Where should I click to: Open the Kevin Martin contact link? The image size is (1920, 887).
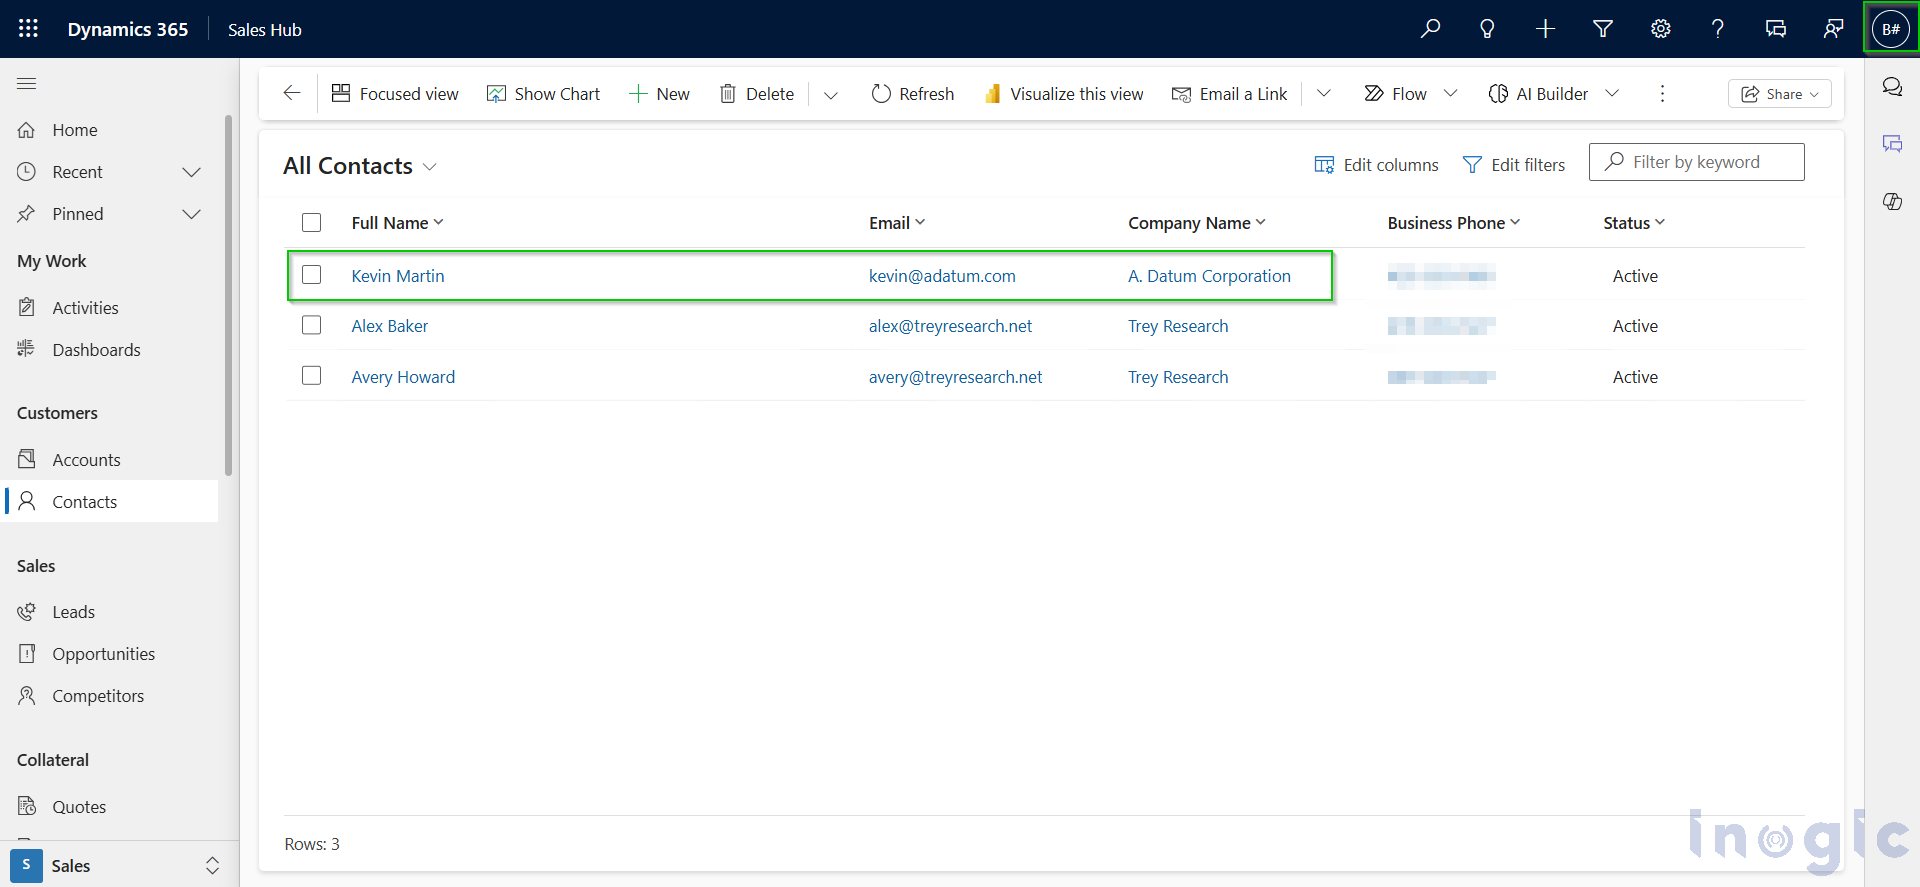pyautogui.click(x=398, y=276)
